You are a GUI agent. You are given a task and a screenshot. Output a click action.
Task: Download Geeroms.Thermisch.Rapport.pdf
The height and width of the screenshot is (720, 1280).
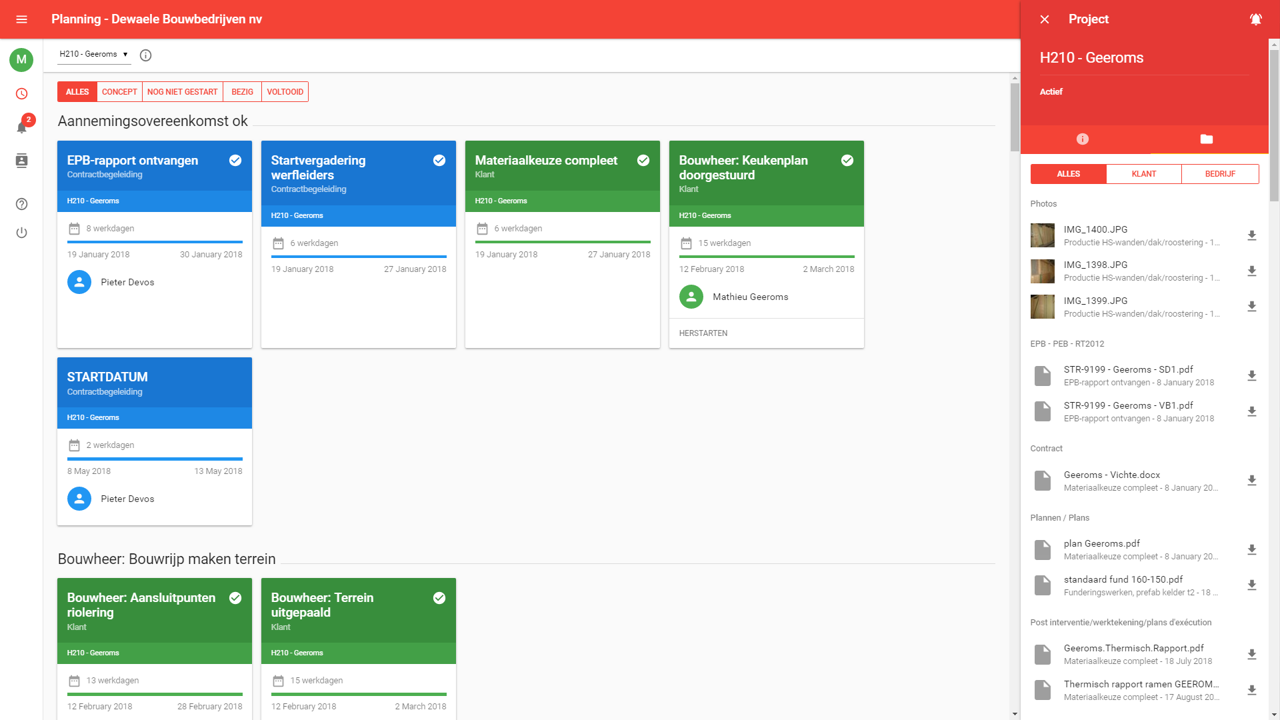[1251, 655]
